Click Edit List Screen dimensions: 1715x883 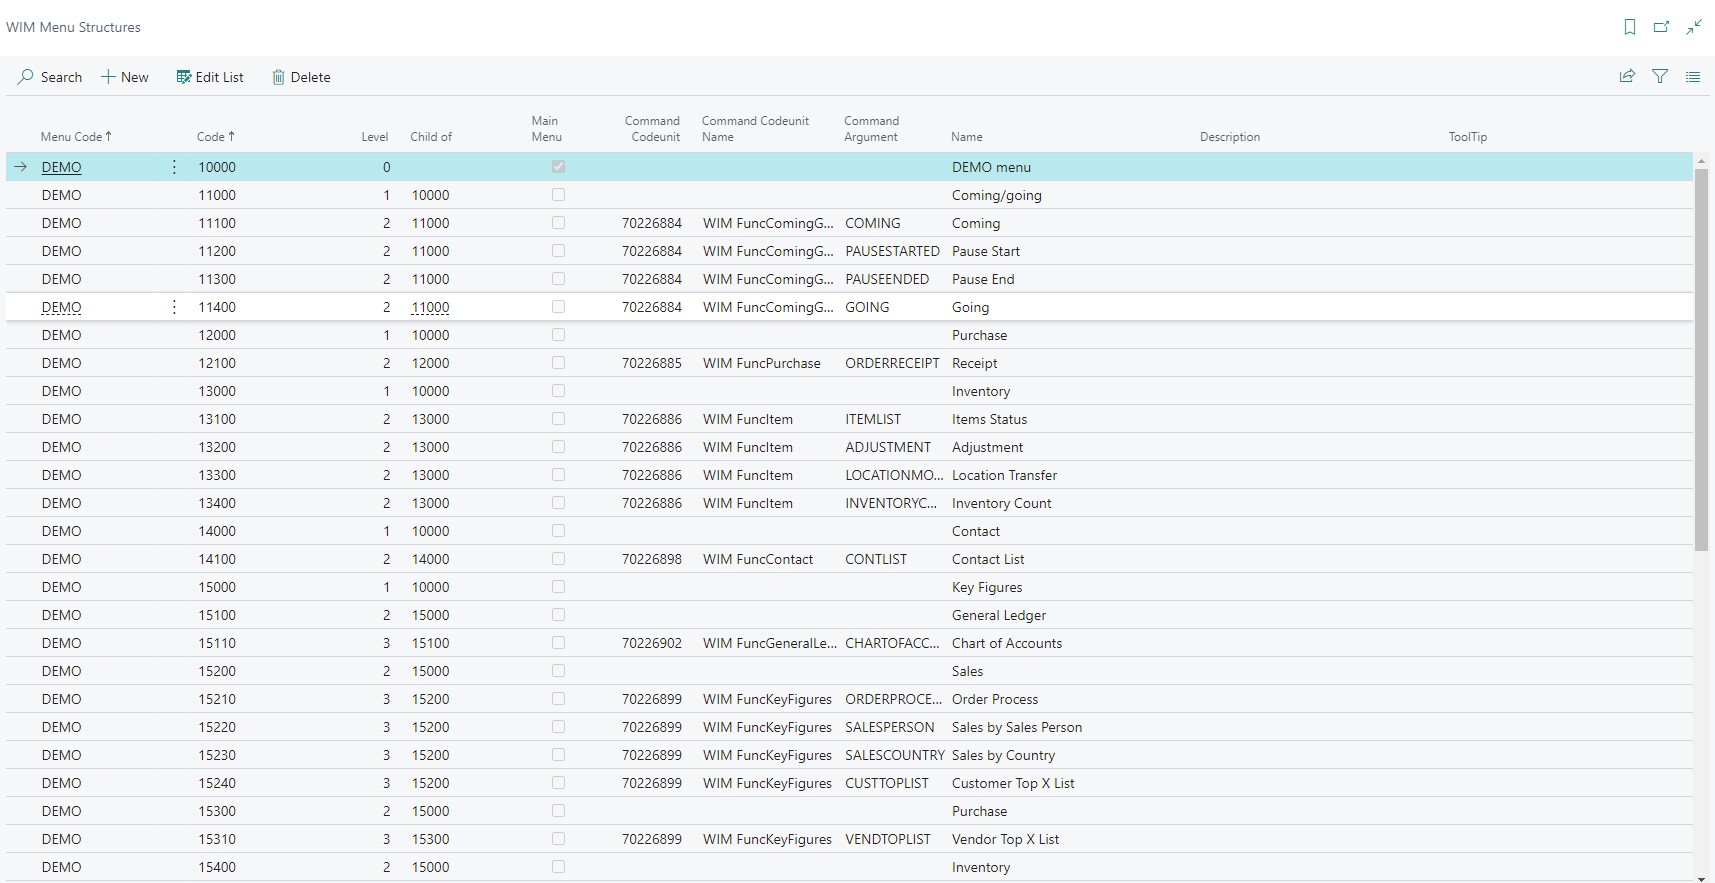(210, 77)
